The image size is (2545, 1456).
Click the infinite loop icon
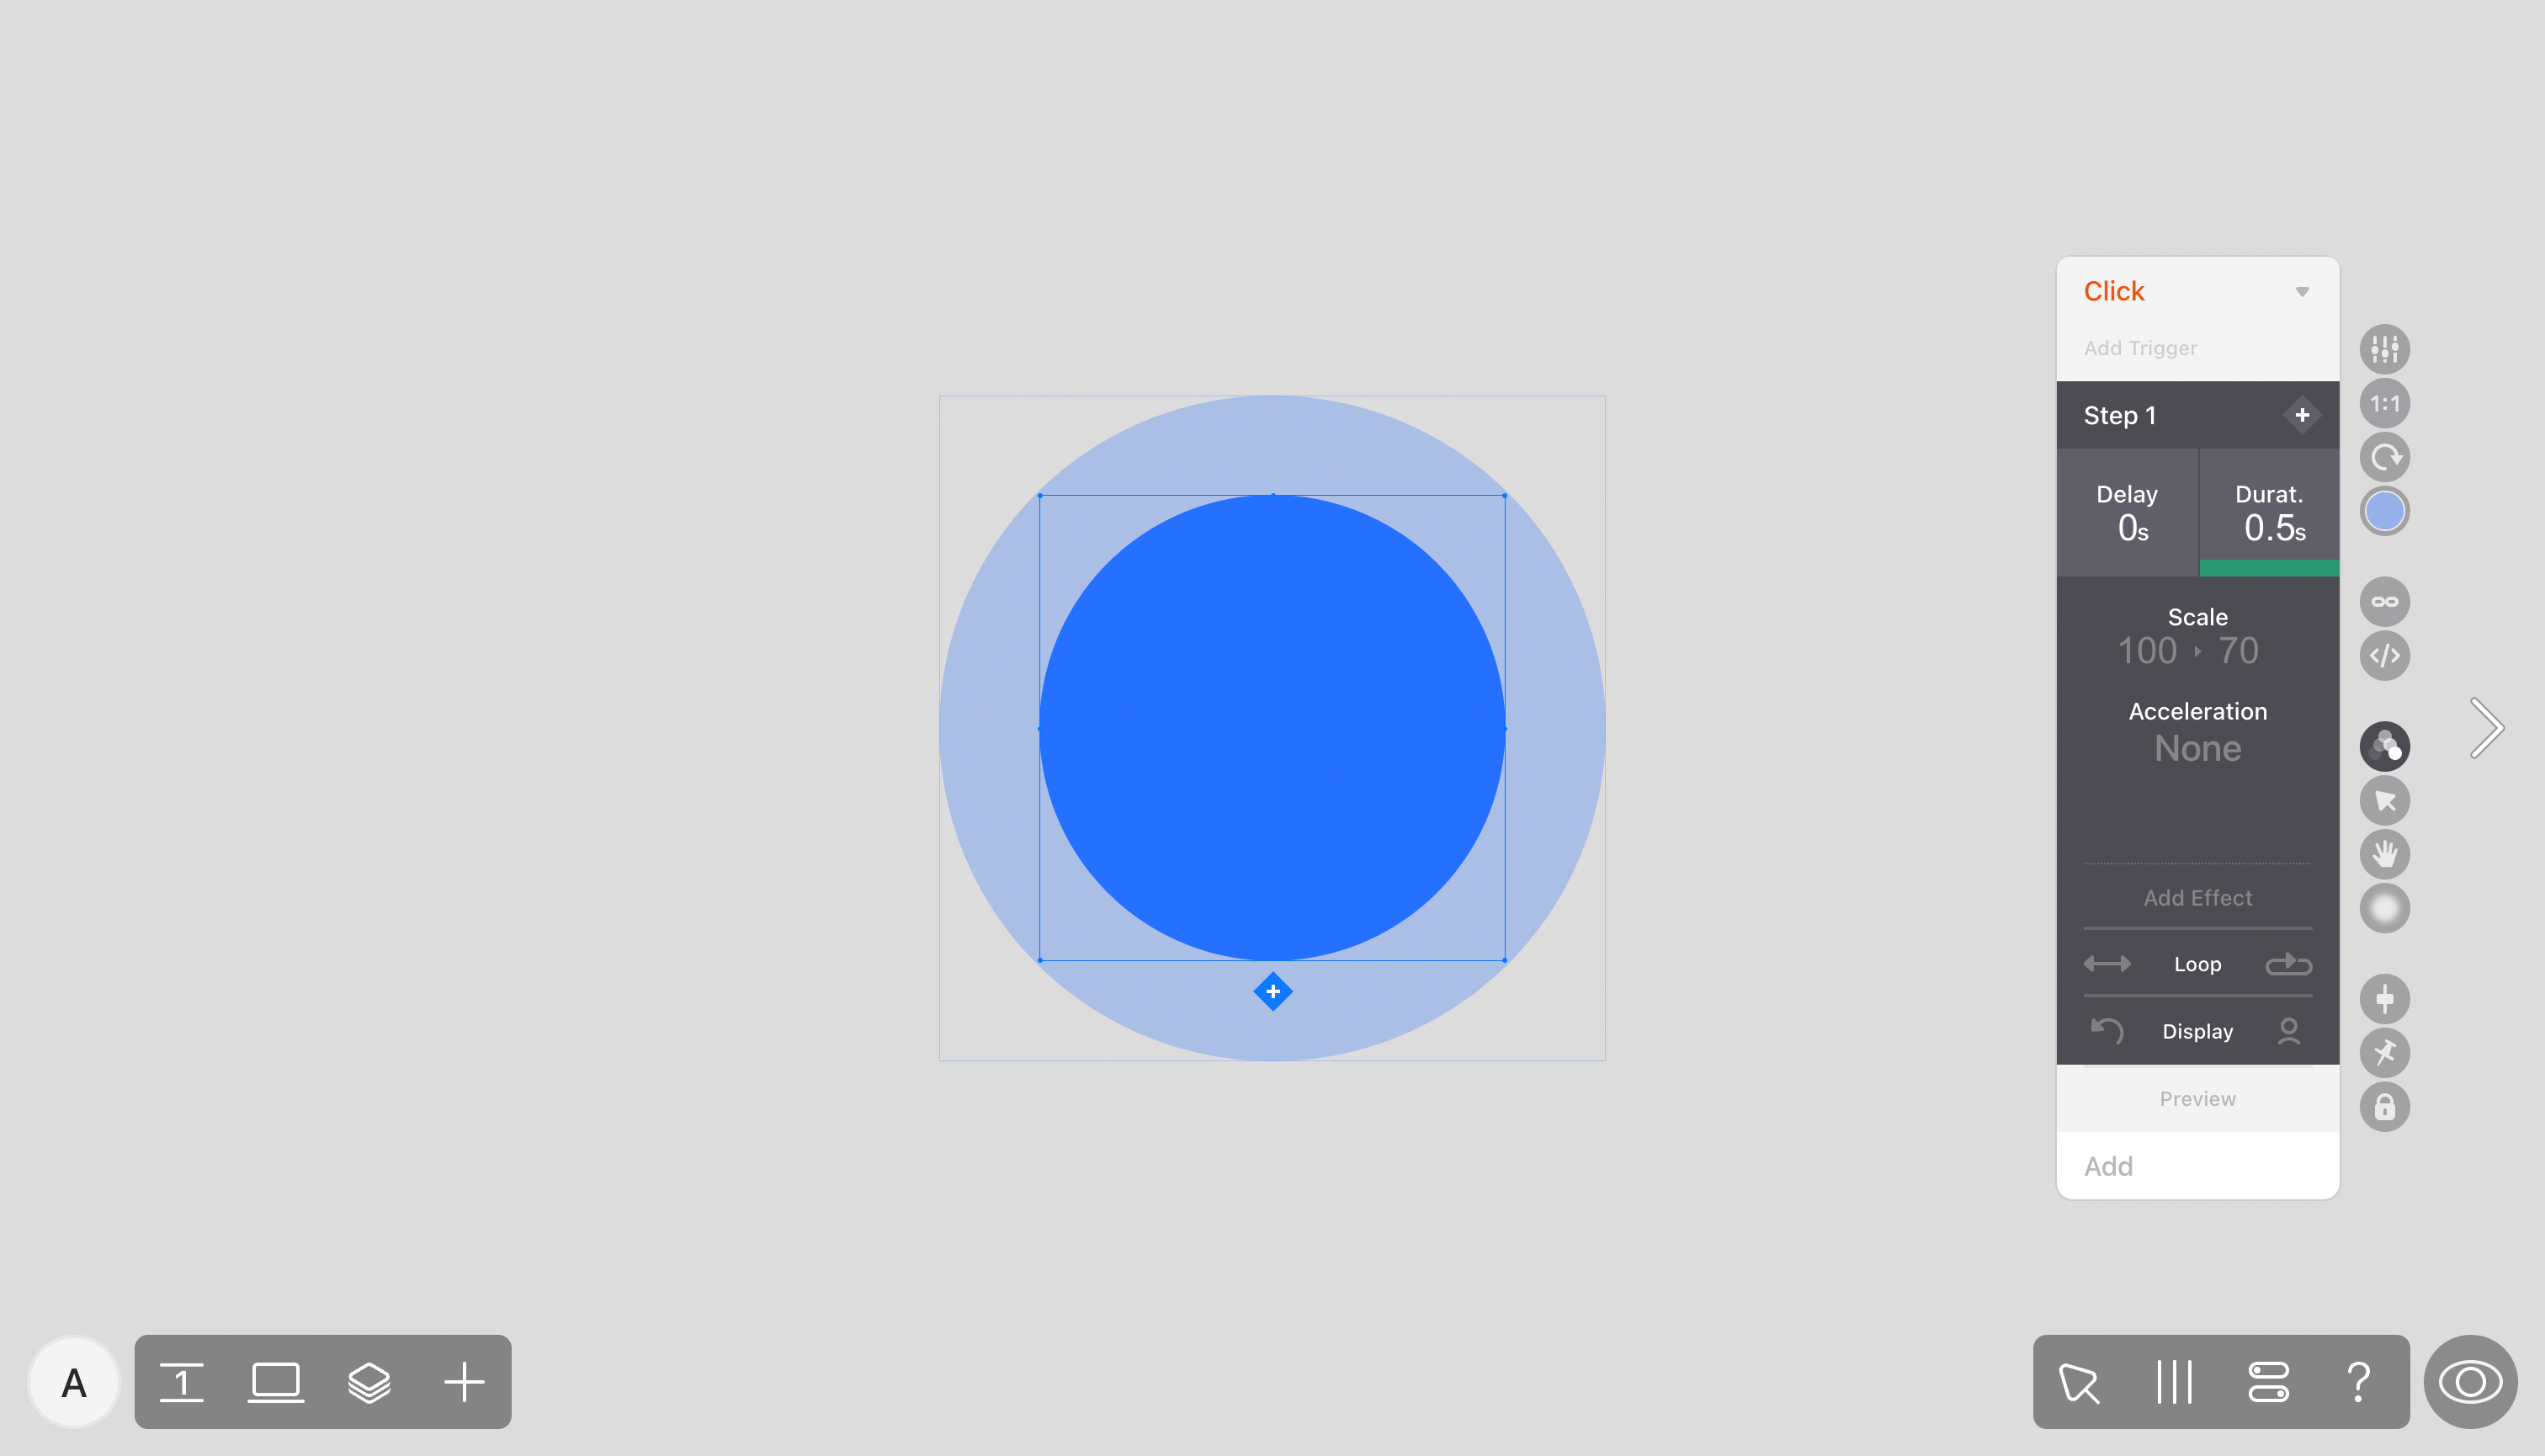[2383, 601]
